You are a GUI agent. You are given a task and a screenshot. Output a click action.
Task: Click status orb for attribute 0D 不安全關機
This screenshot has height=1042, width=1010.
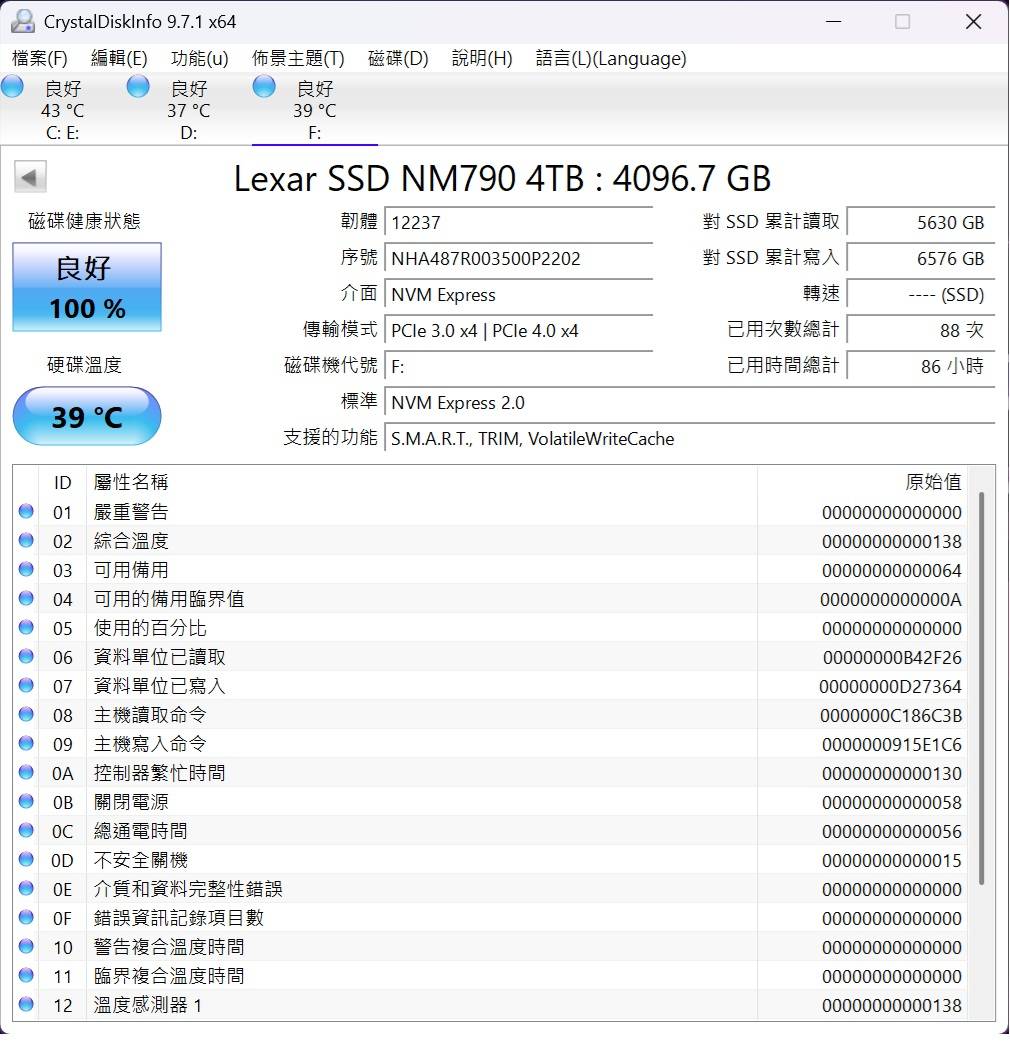(26, 860)
